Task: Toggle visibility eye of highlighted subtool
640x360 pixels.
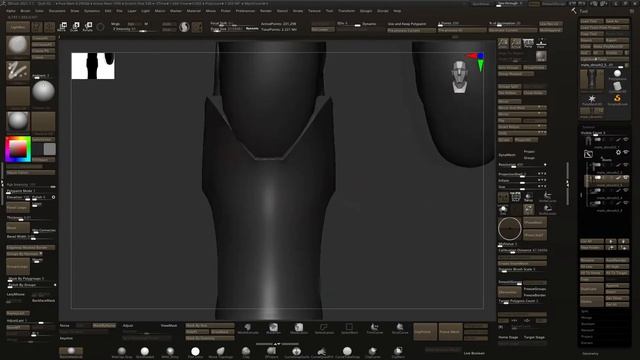Action: [626, 178]
